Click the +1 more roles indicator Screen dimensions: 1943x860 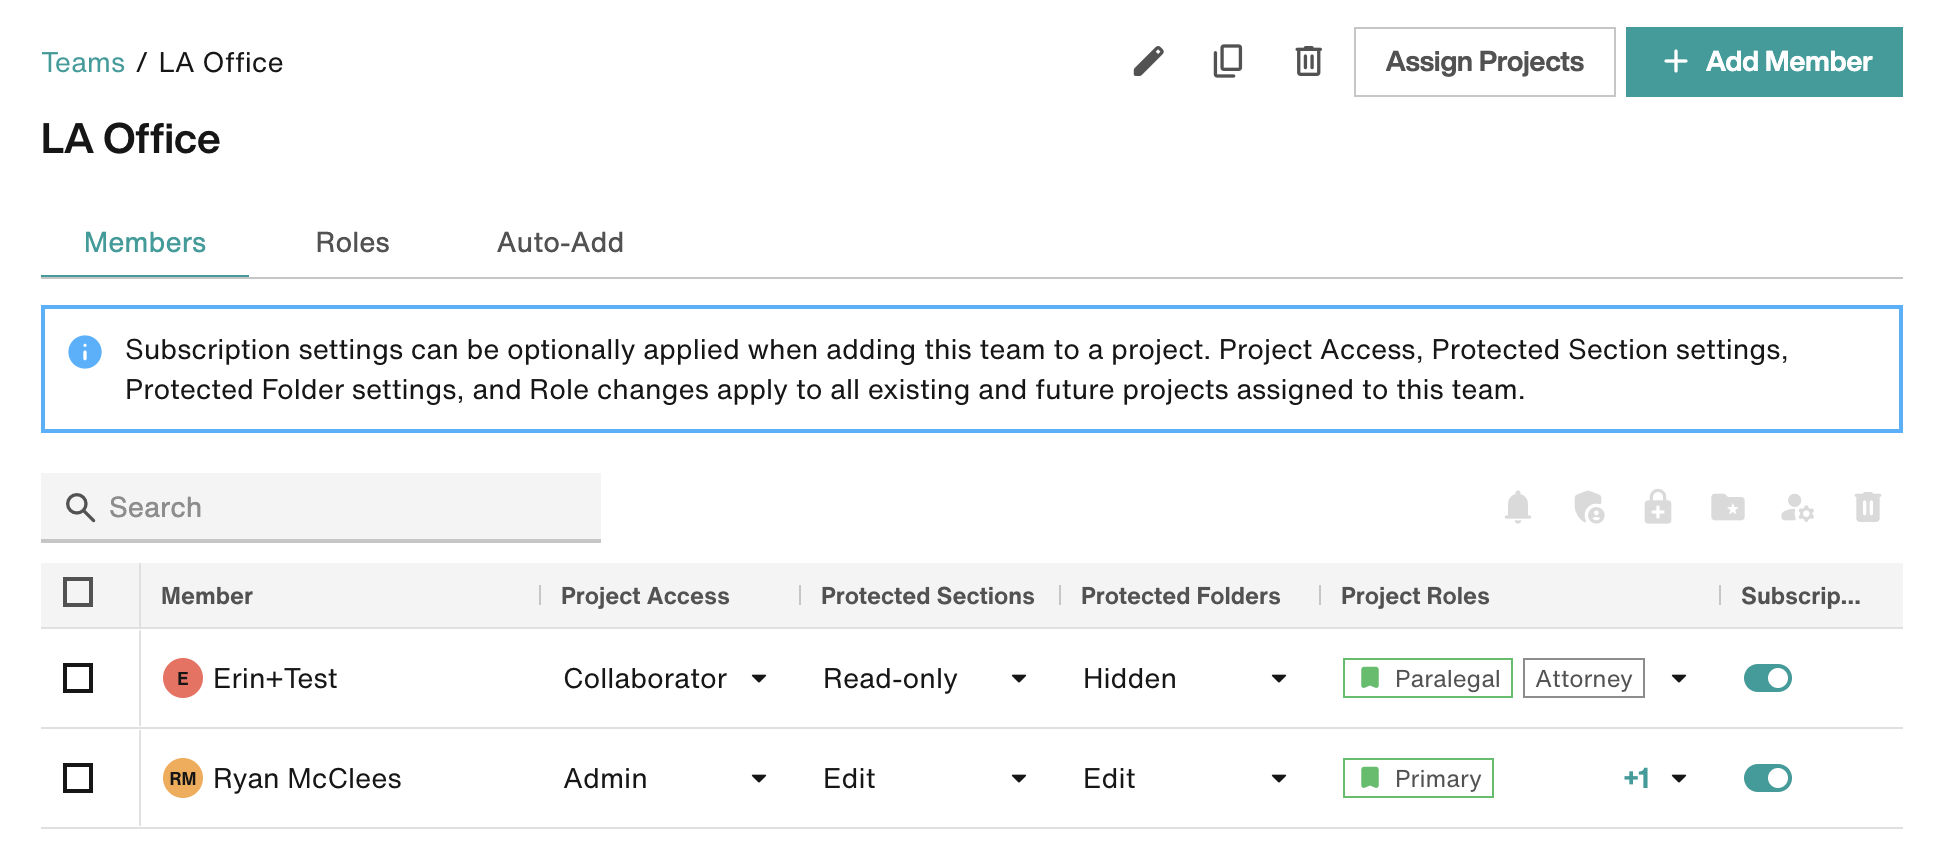[x=1636, y=778]
